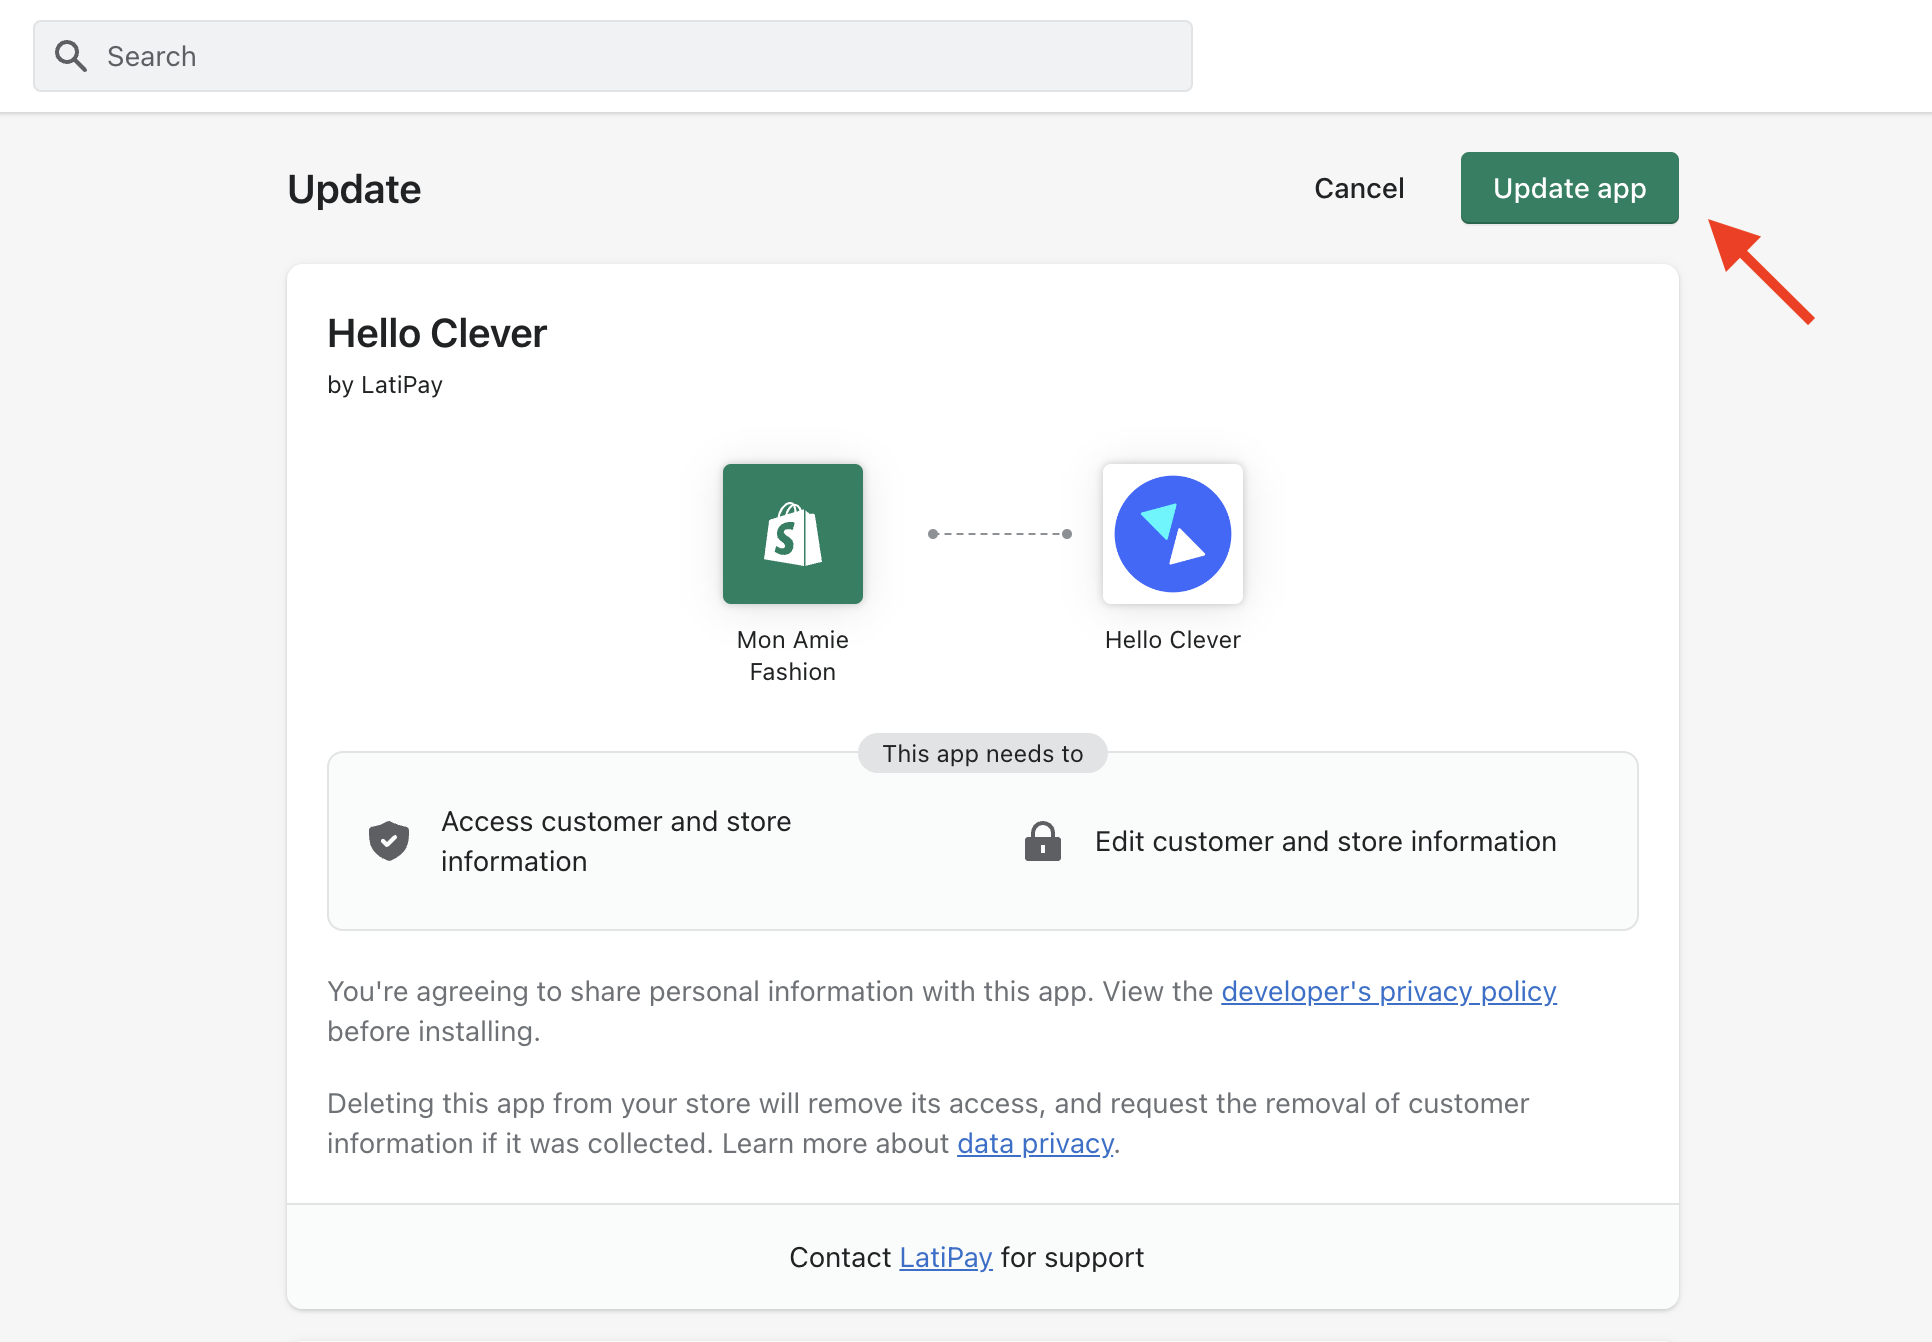Focus the Search input field
This screenshot has width=1932, height=1342.
pyautogui.click(x=640, y=56)
